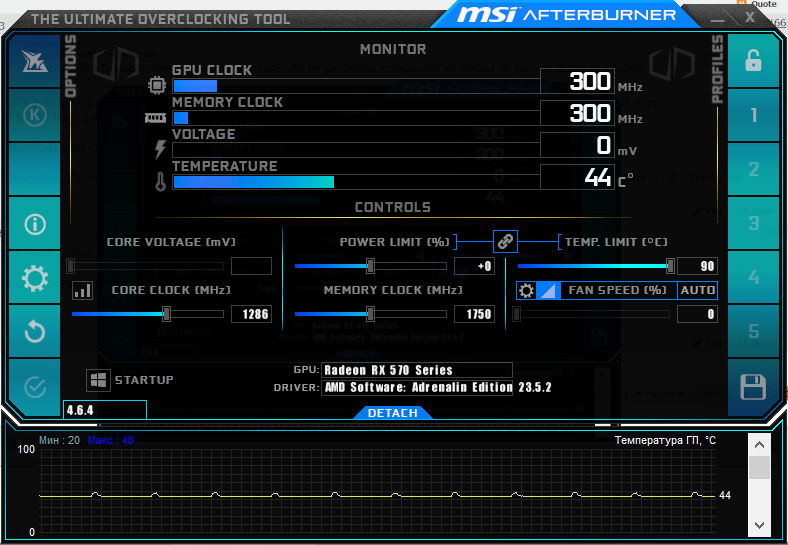Click the 'Мин : 20' graph label
This screenshot has width=788, height=545.
(59, 440)
